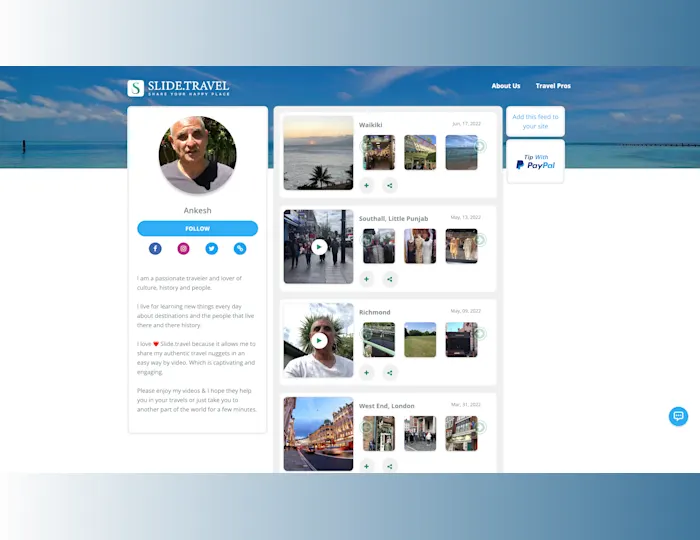View Ankesh's profile photo
Screen dimensions: 700x540
click(x=197, y=155)
